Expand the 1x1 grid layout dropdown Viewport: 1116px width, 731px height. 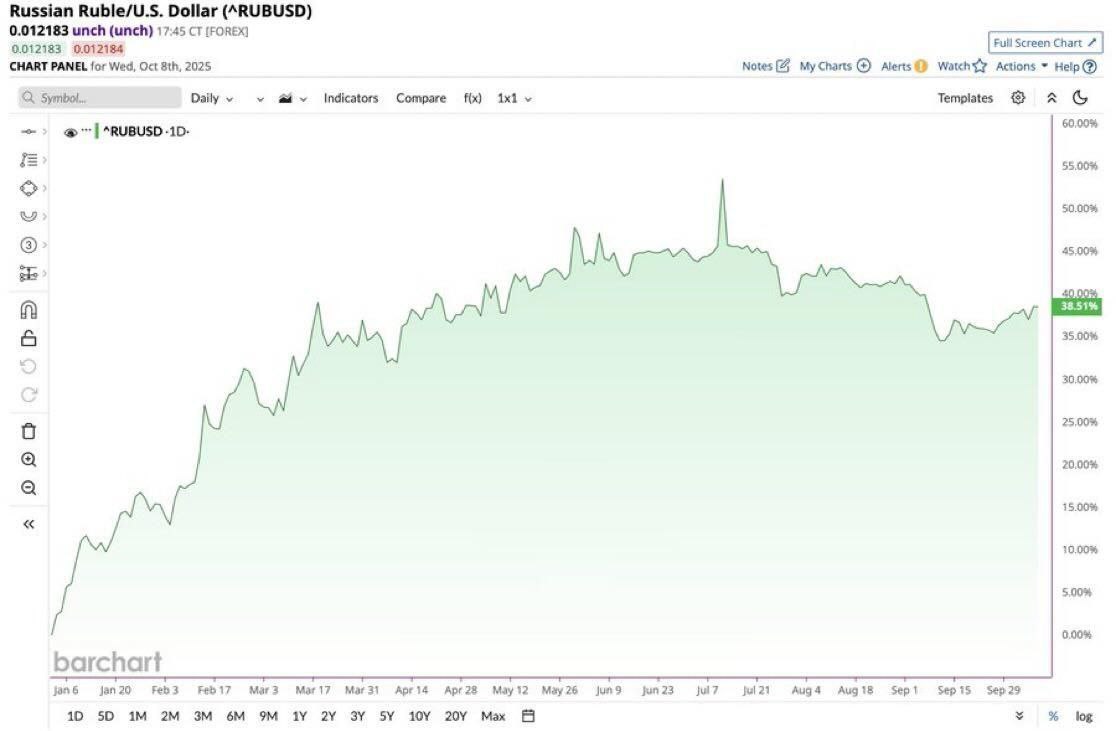(x=514, y=98)
